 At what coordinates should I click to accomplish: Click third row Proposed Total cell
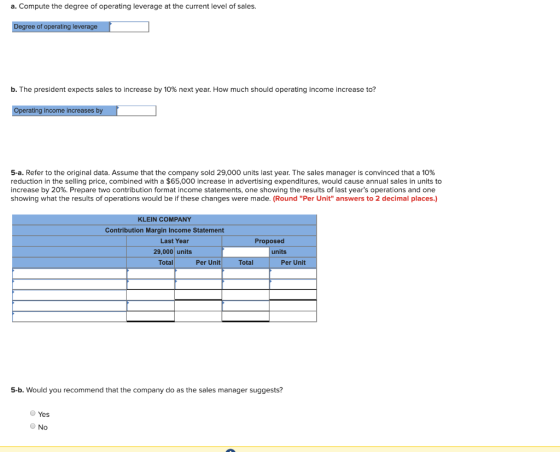246,295
